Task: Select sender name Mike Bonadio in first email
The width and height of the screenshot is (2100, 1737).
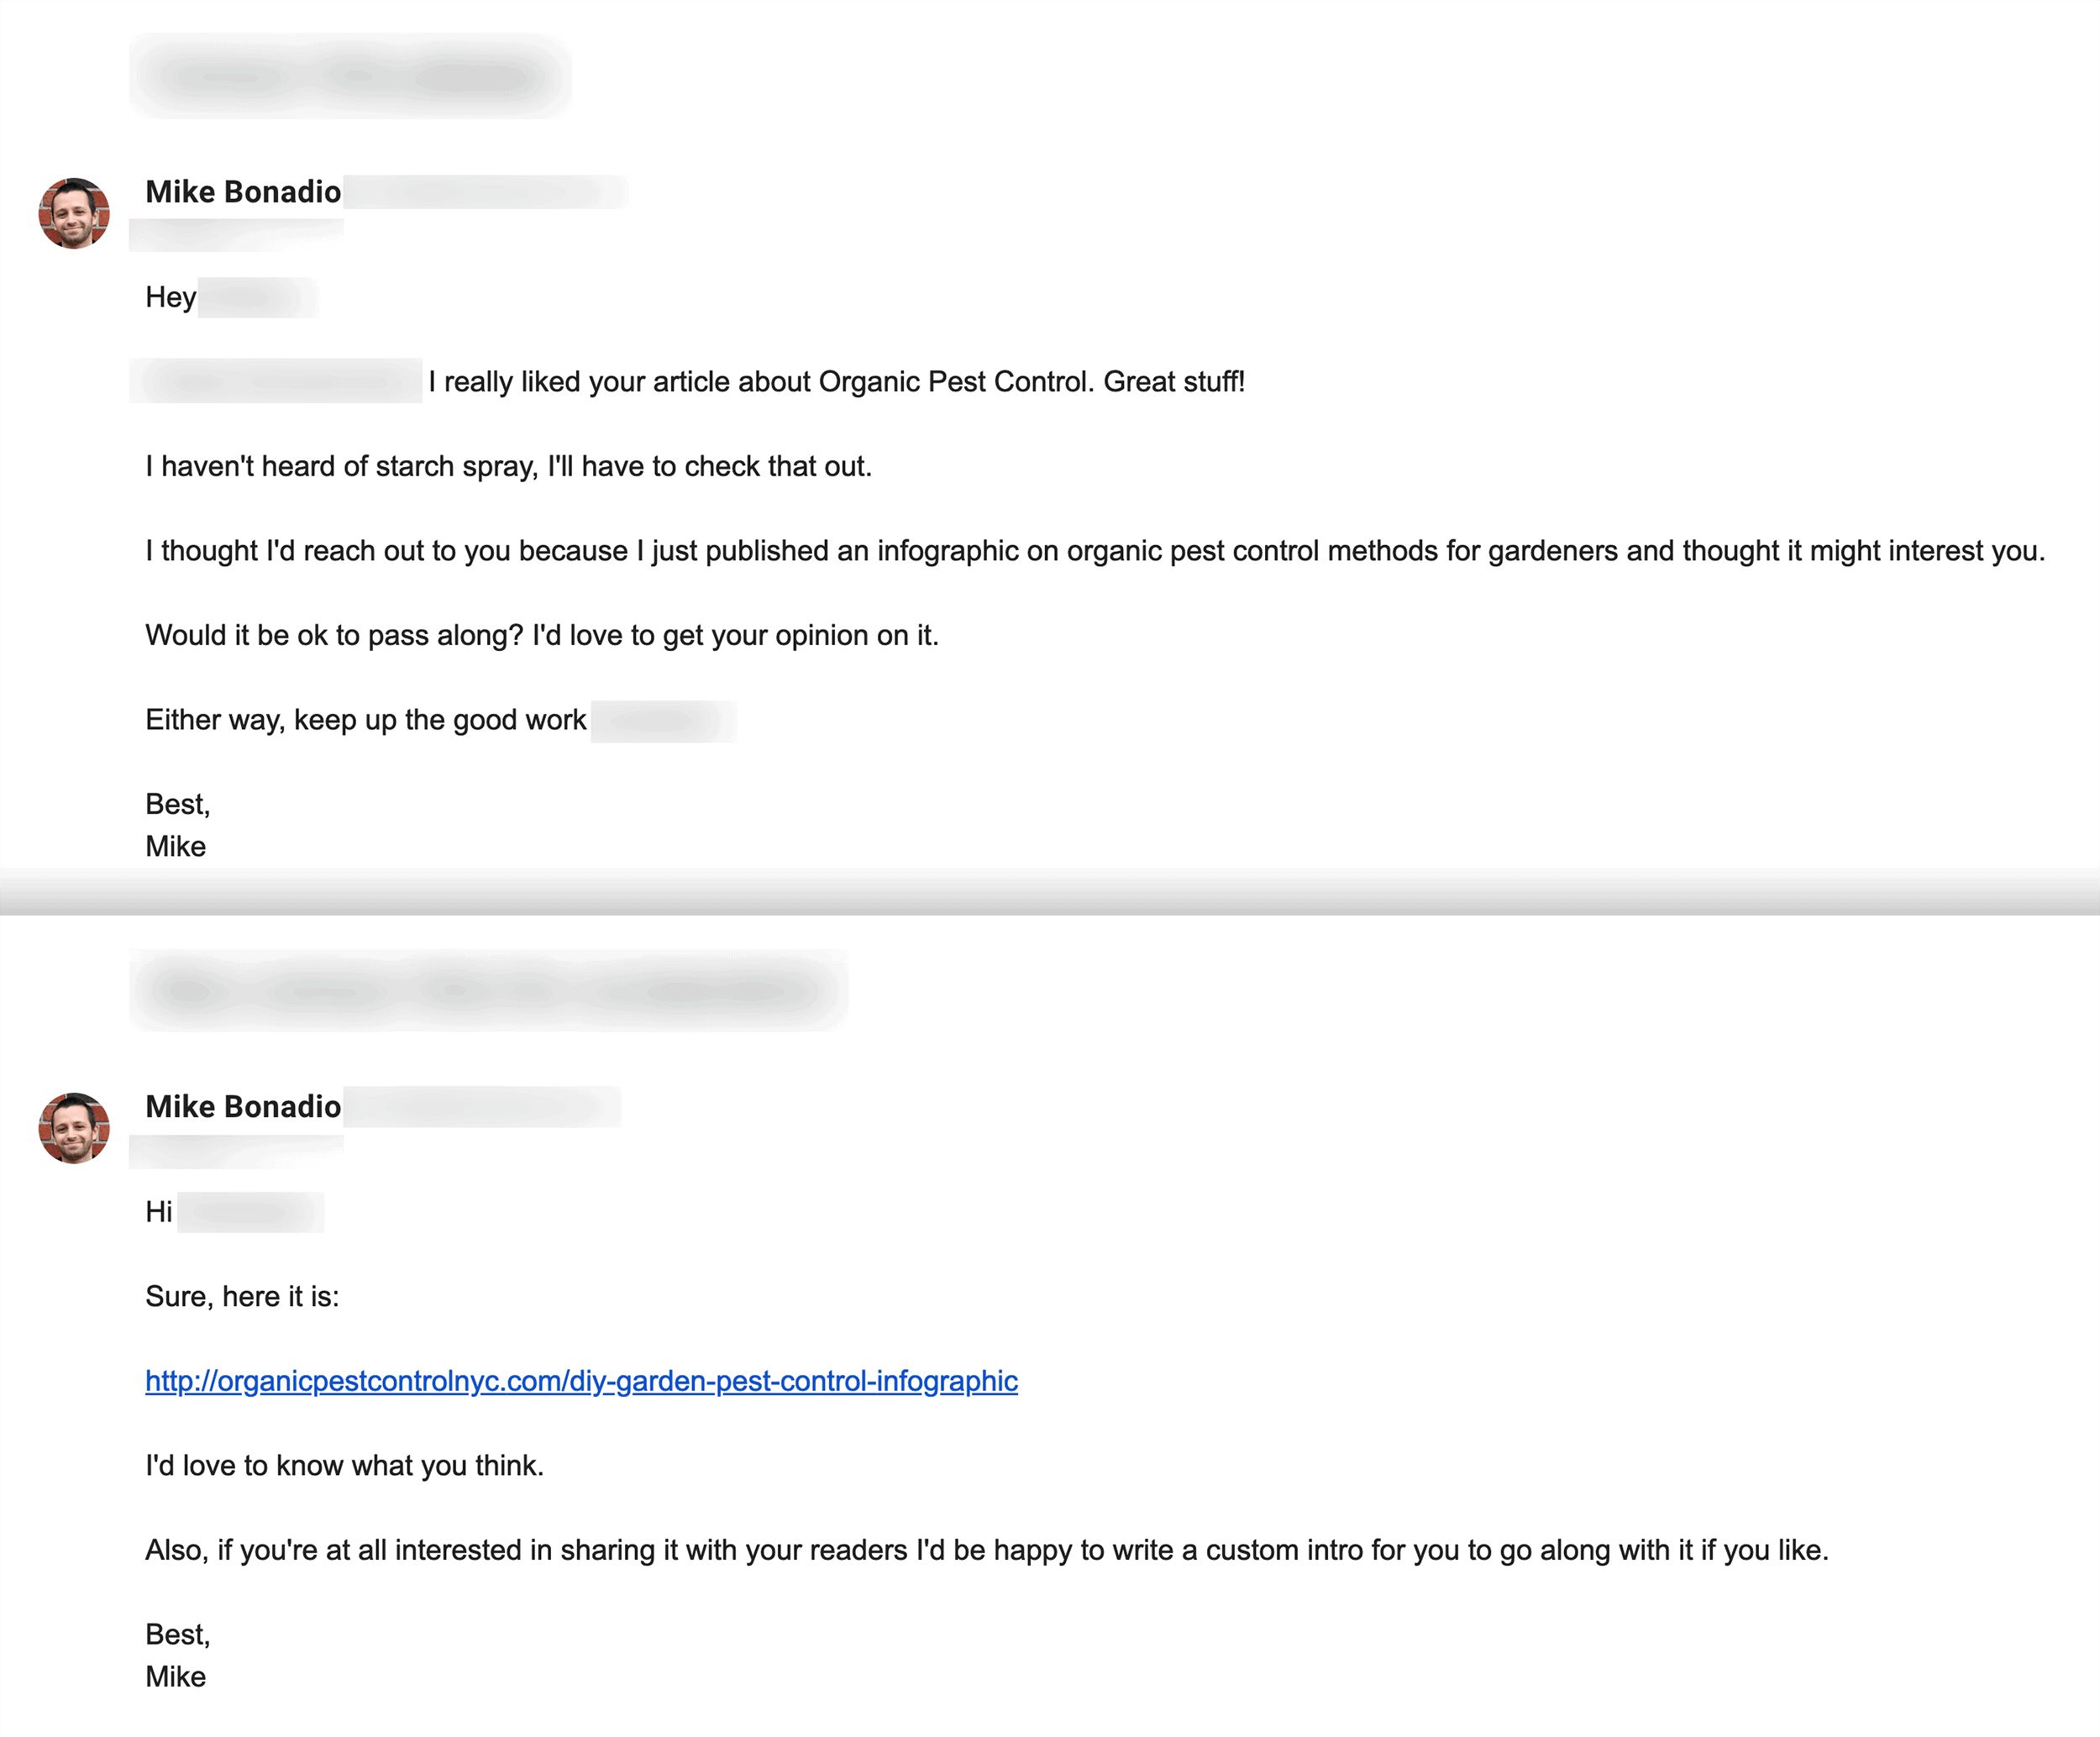Action: click(243, 192)
